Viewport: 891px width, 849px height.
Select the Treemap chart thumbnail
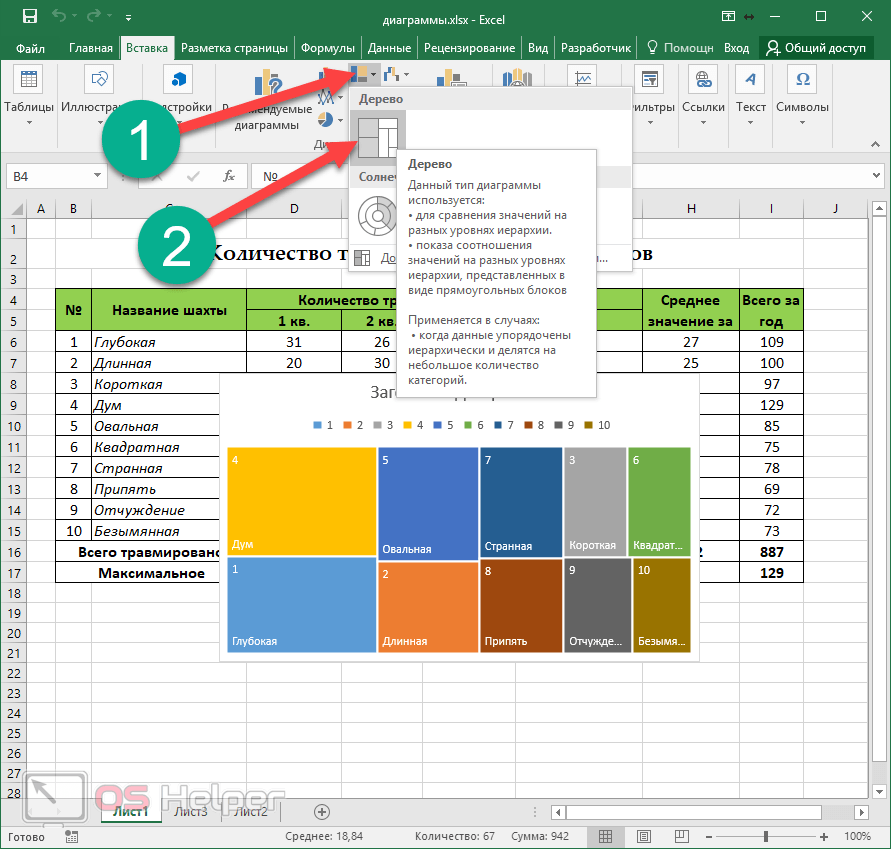[378, 135]
